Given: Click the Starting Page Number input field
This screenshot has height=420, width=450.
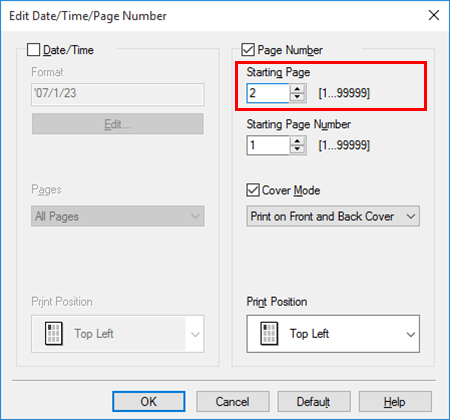Looking at the screenshot, I should tap(268, 145).
